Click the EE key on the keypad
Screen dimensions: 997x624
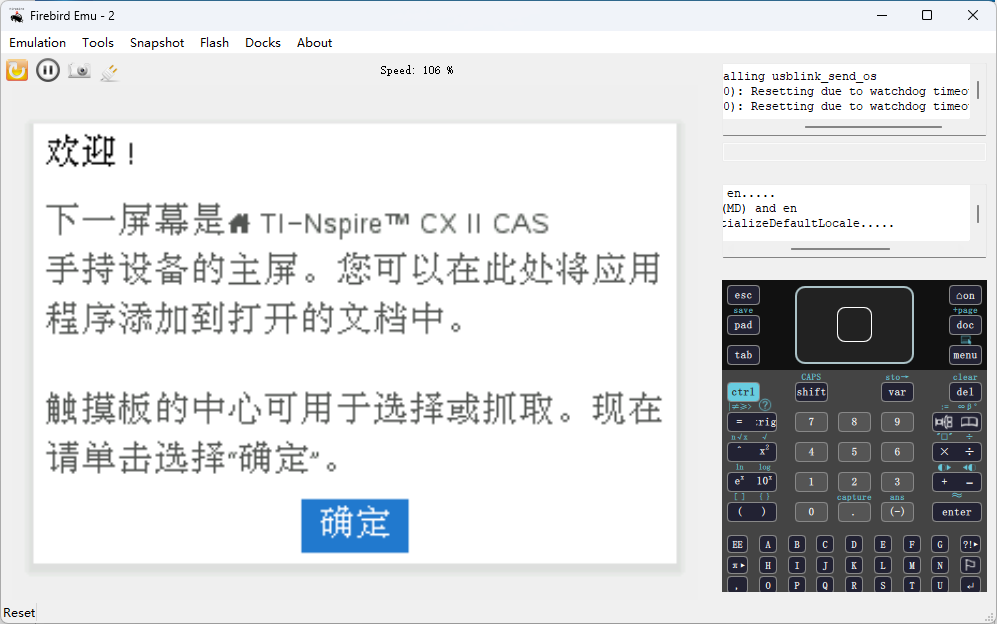[x=738, y=544]
